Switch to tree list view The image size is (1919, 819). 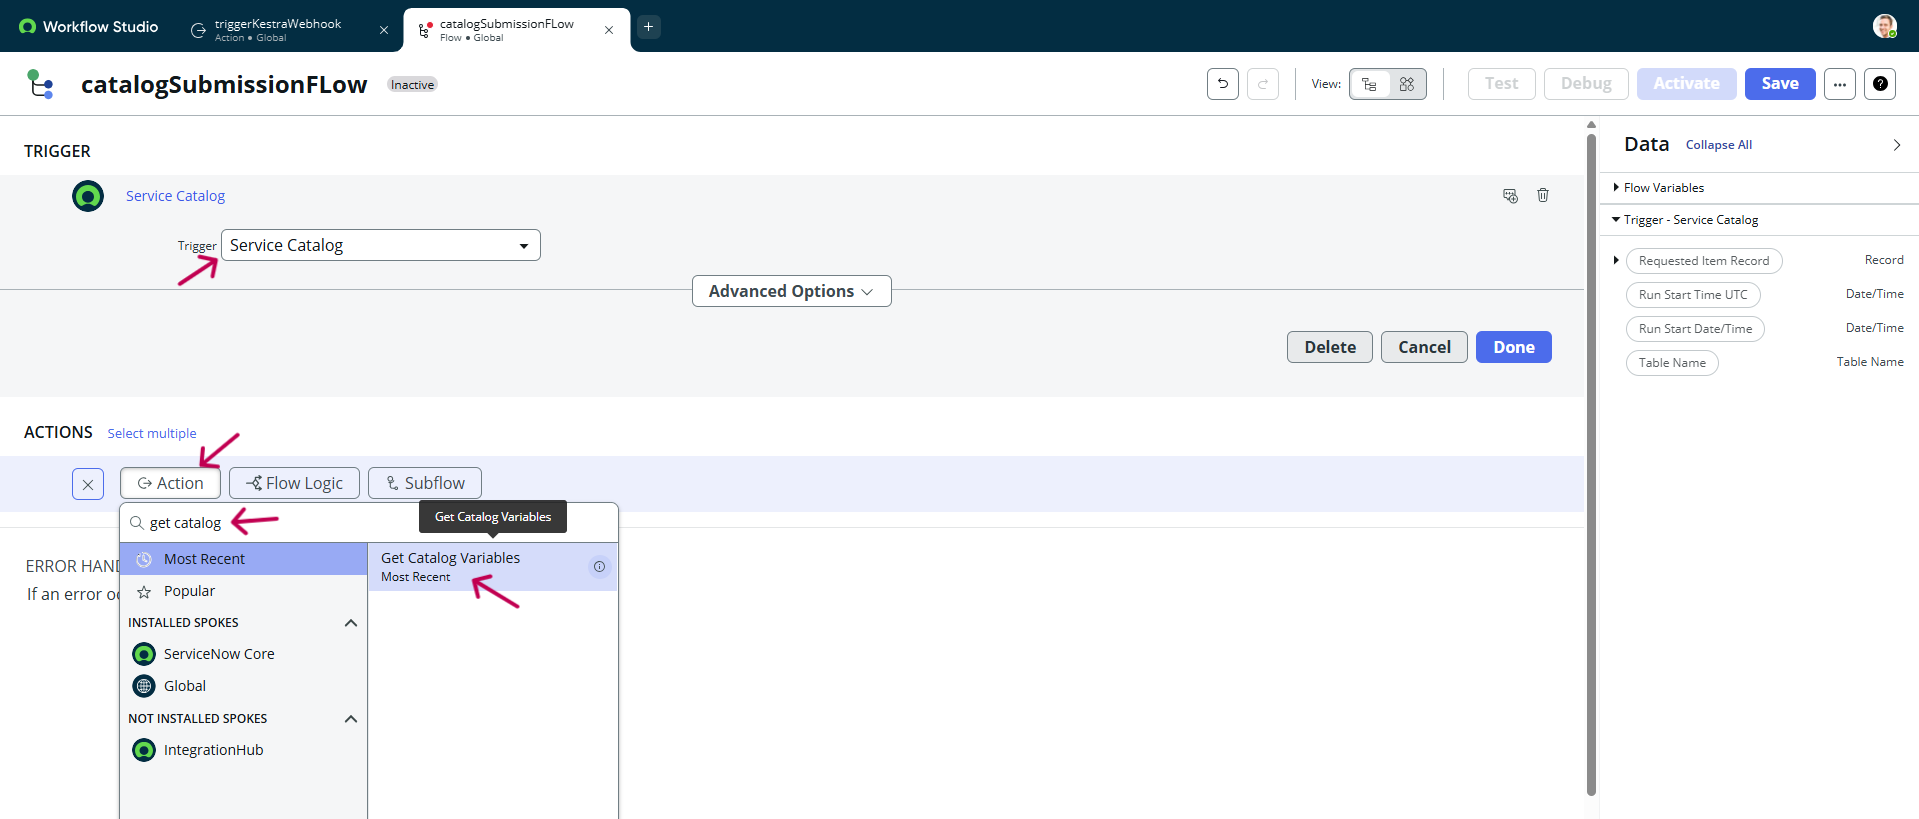coord(1369,84)
